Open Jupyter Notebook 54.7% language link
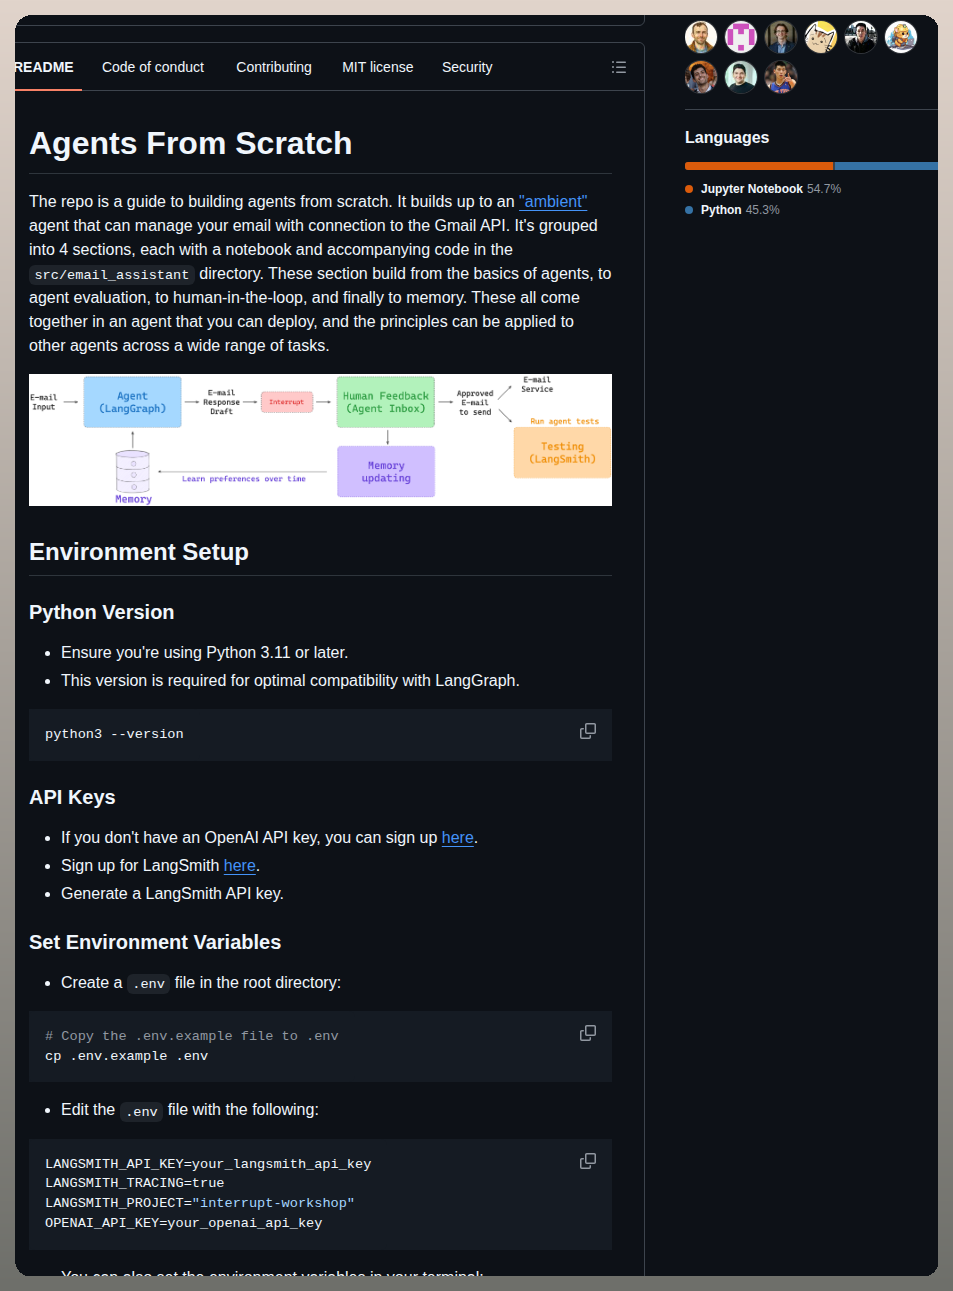This screenshot has height=1291, width=953. [763, 189]
